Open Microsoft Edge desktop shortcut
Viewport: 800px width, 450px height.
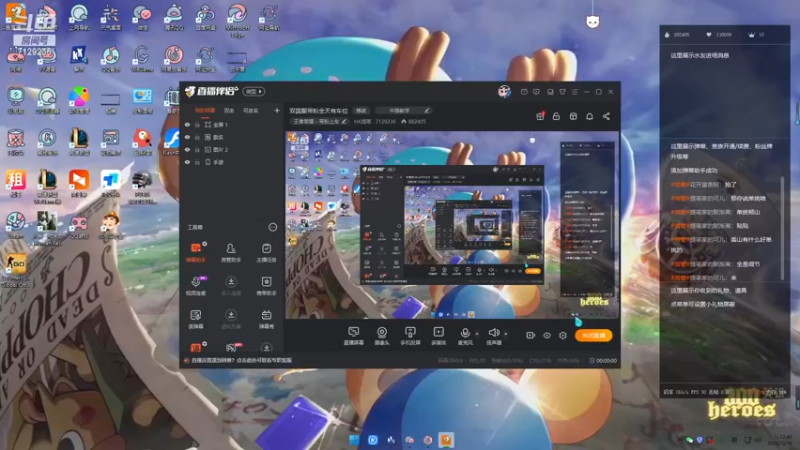(x=237, y=19)
